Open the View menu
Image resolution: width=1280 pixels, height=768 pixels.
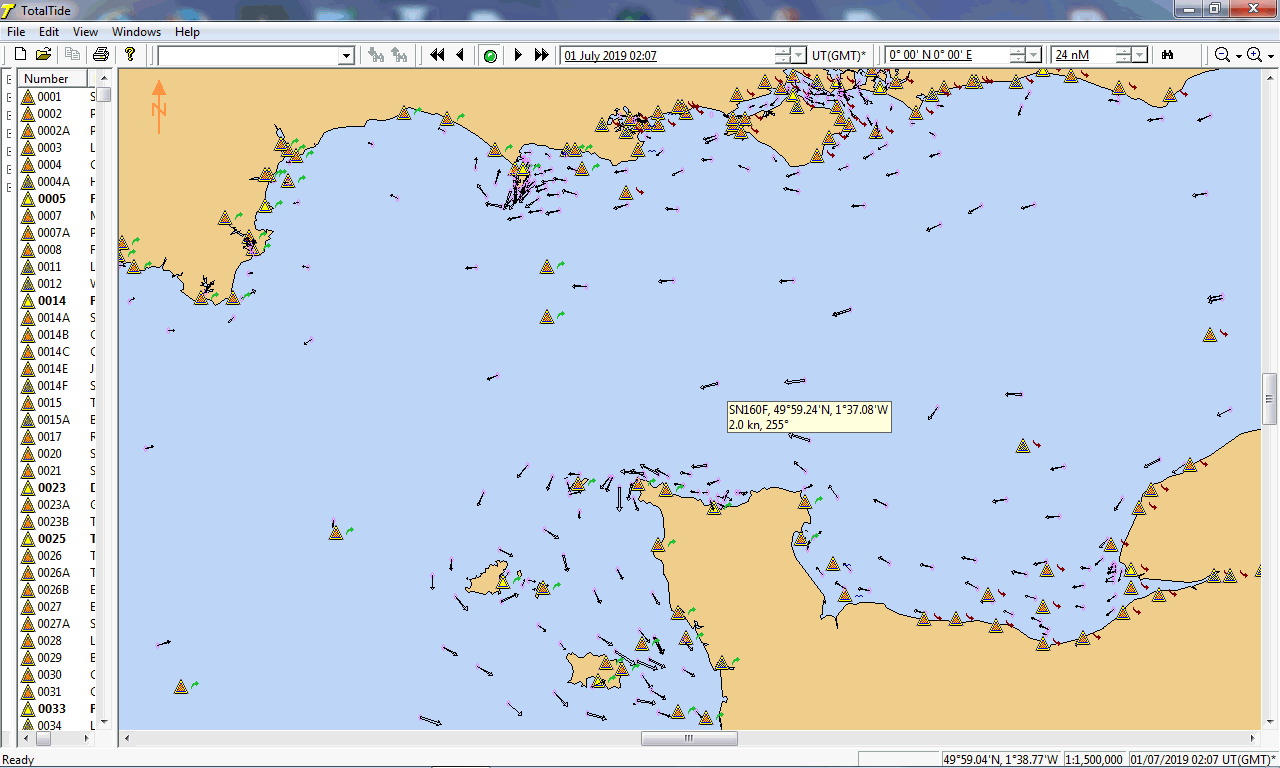click(85, 32)
